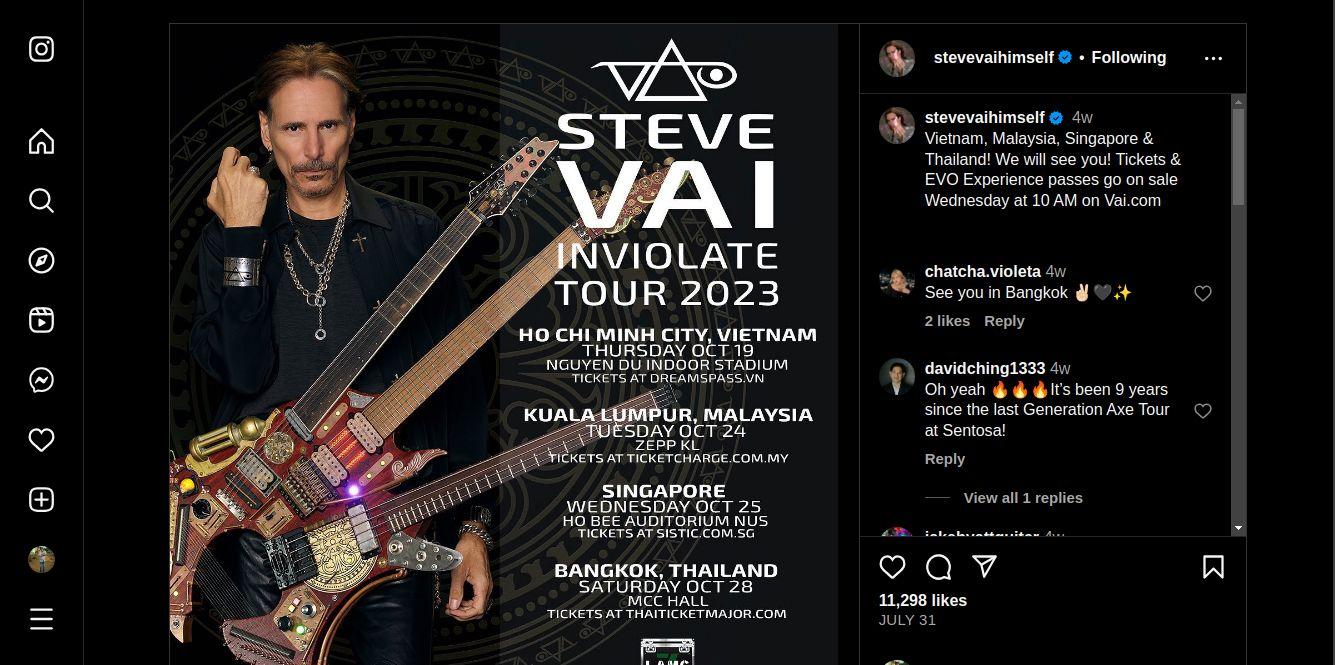1335x665 pixels.
Task: Open the Search magnifier in sidebar
Action: (41, 201)
